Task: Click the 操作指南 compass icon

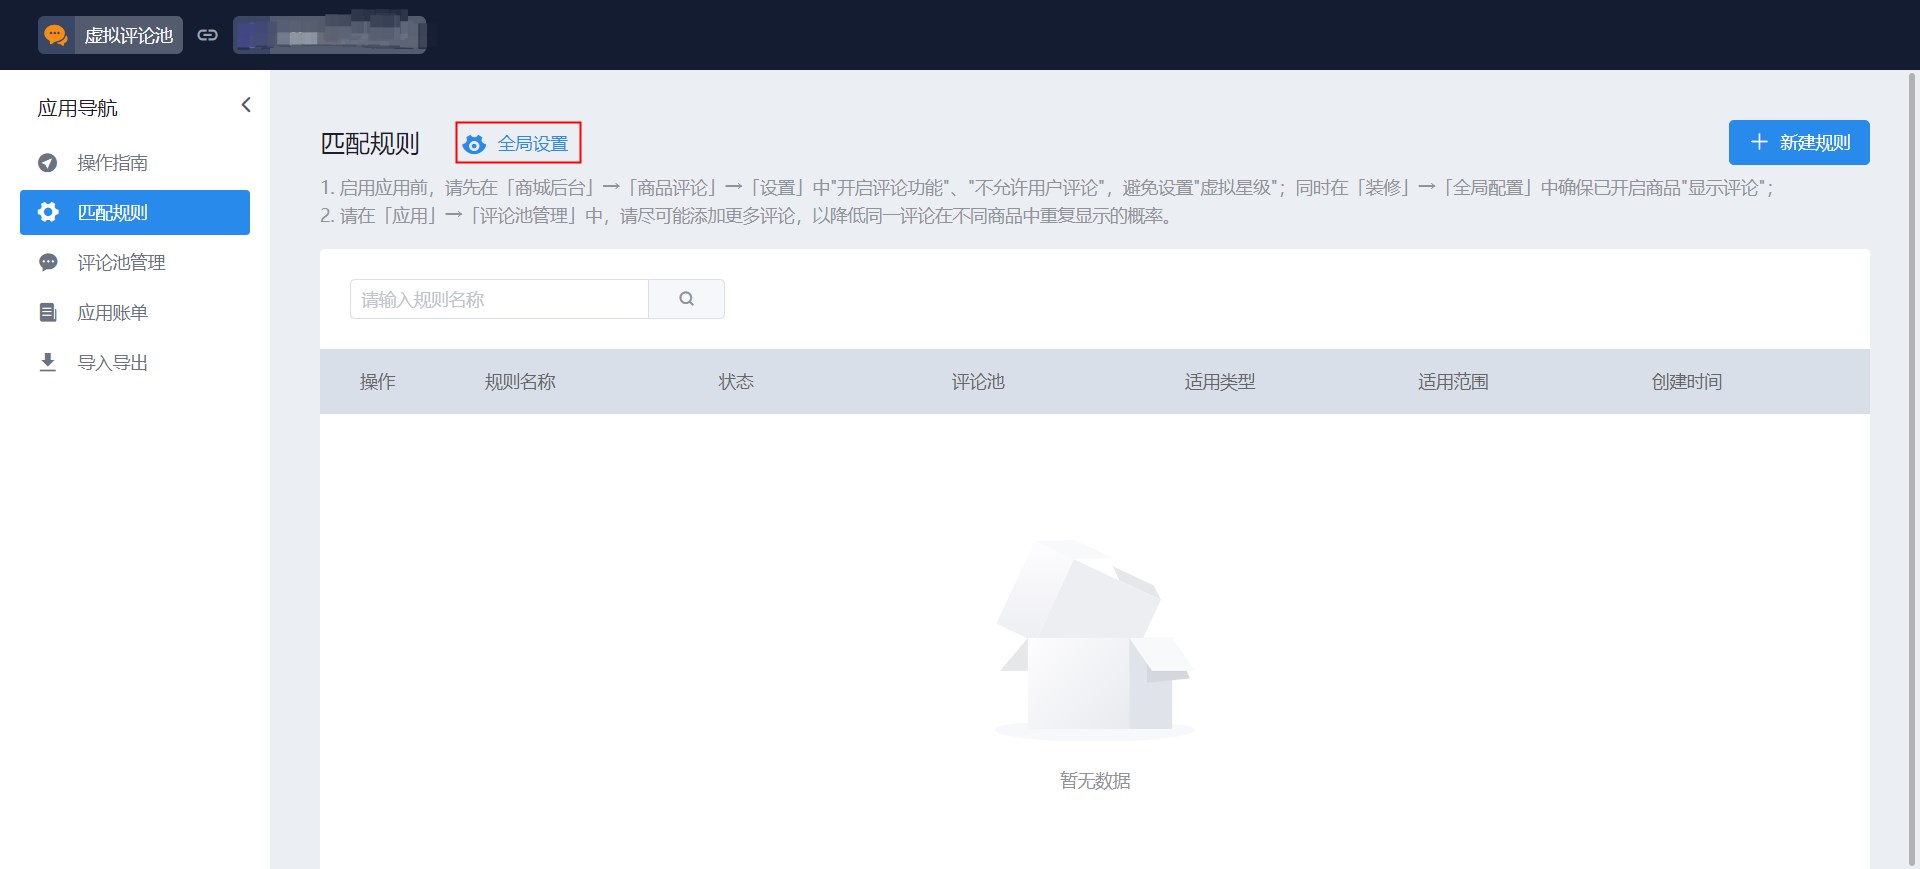Action: point(47,162)
